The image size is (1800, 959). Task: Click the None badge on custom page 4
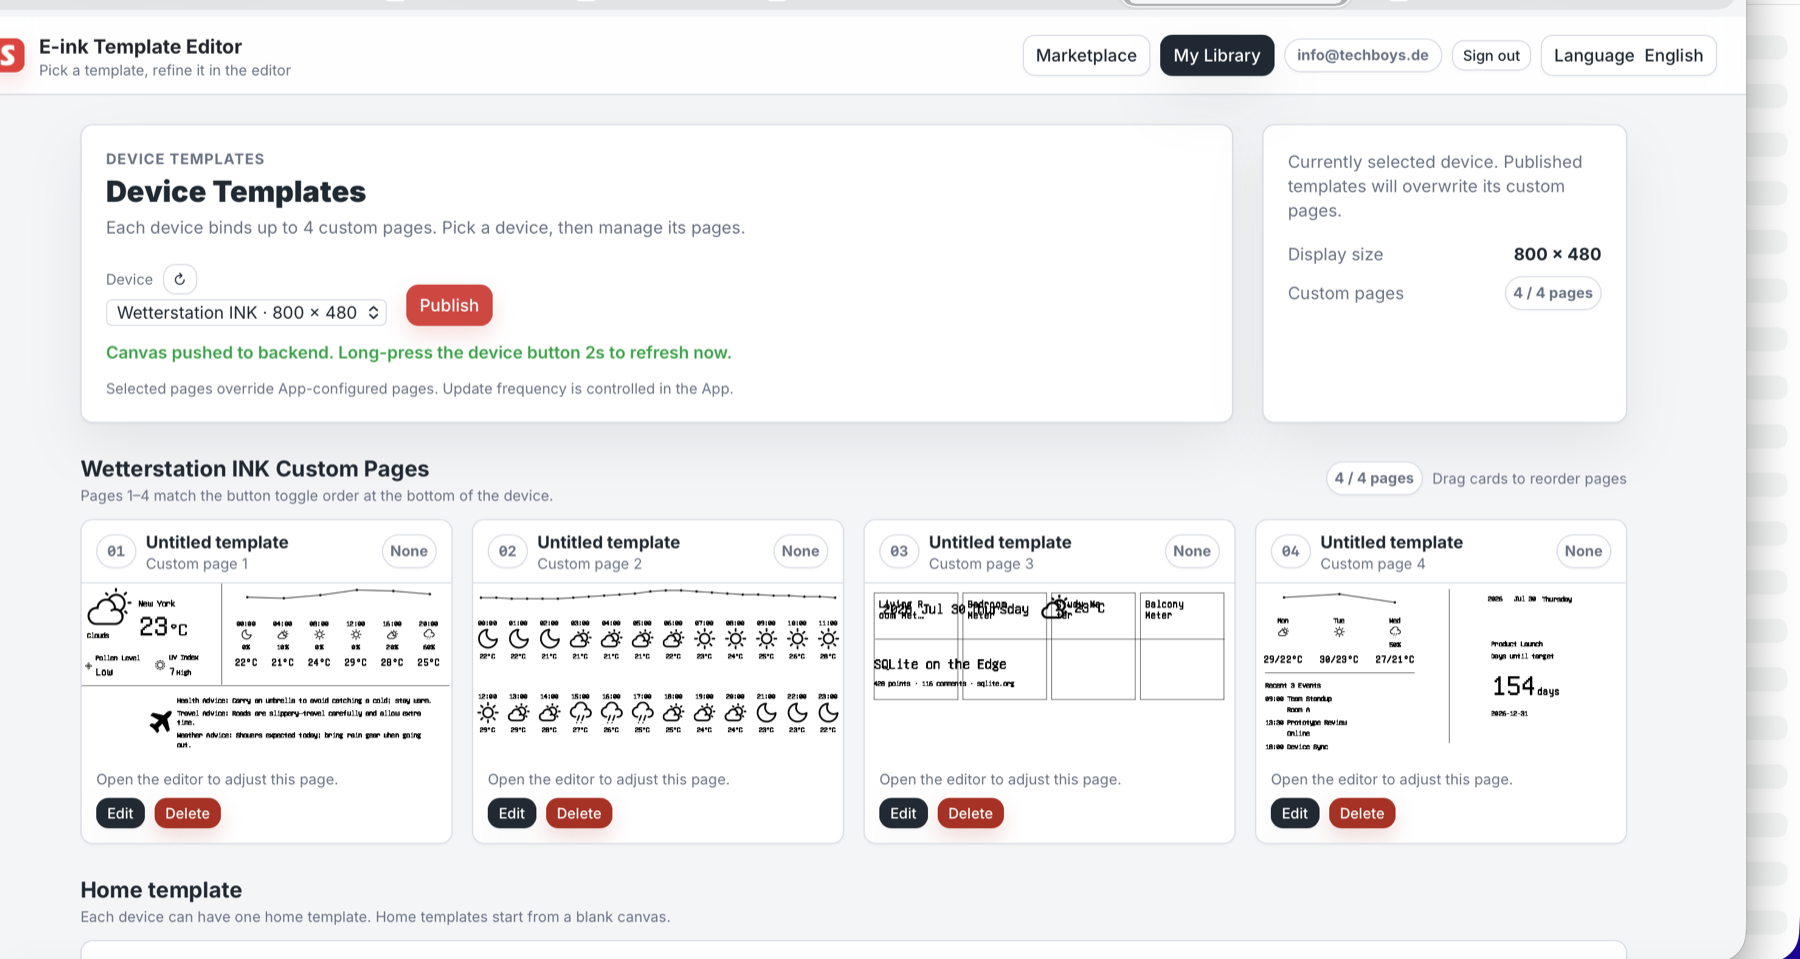point(1583,551)
